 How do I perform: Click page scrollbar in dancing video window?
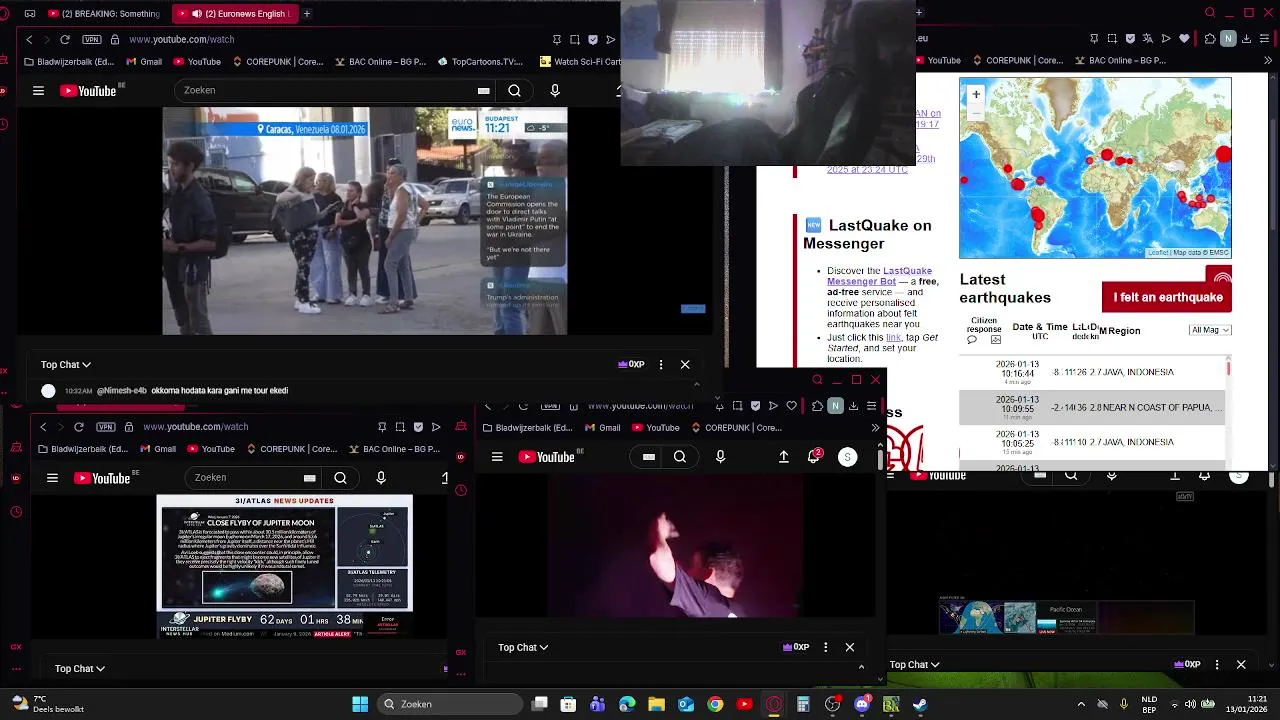[x=880, y=460]
